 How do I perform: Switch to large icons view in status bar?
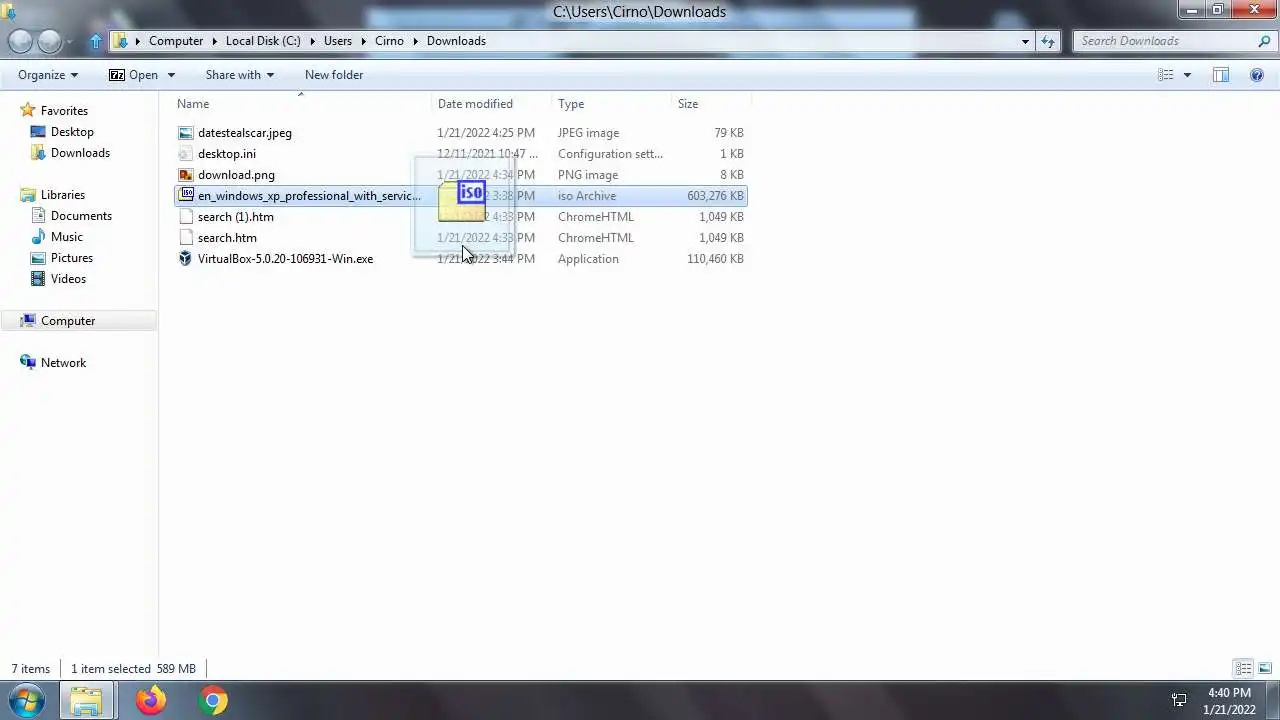pos(1264,669)
